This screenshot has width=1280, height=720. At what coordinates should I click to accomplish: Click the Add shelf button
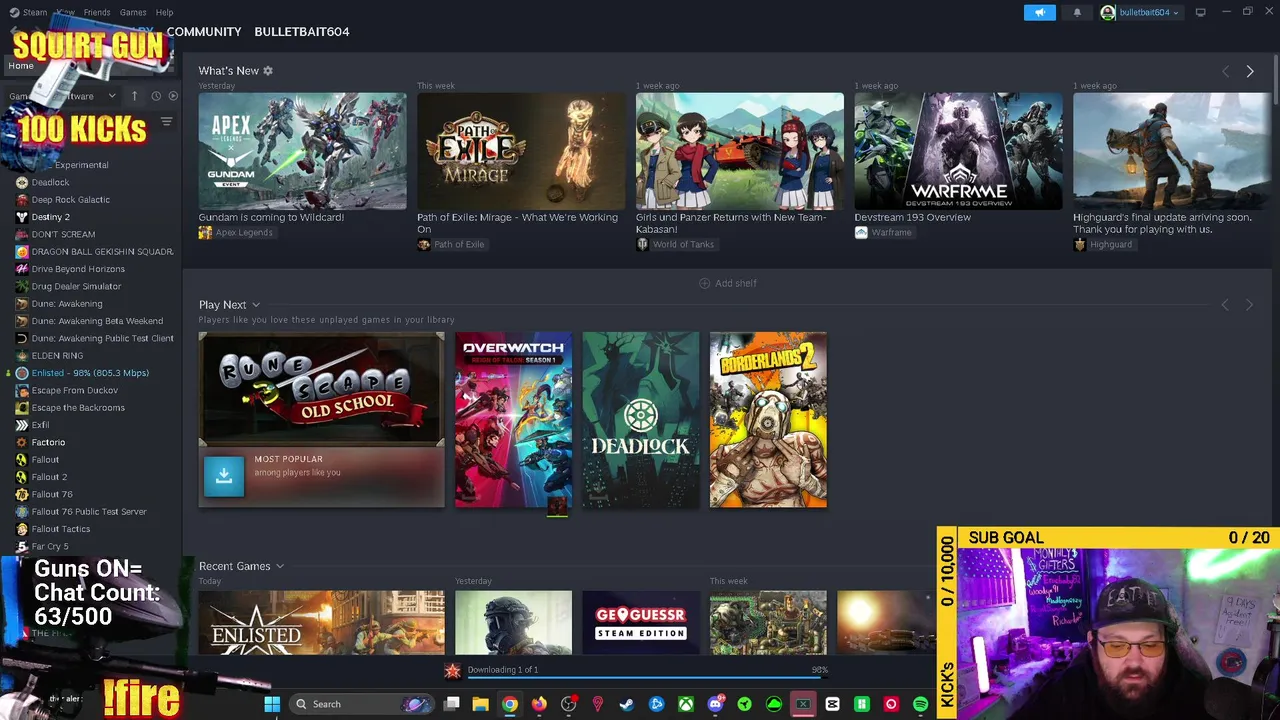pos(728,283)
